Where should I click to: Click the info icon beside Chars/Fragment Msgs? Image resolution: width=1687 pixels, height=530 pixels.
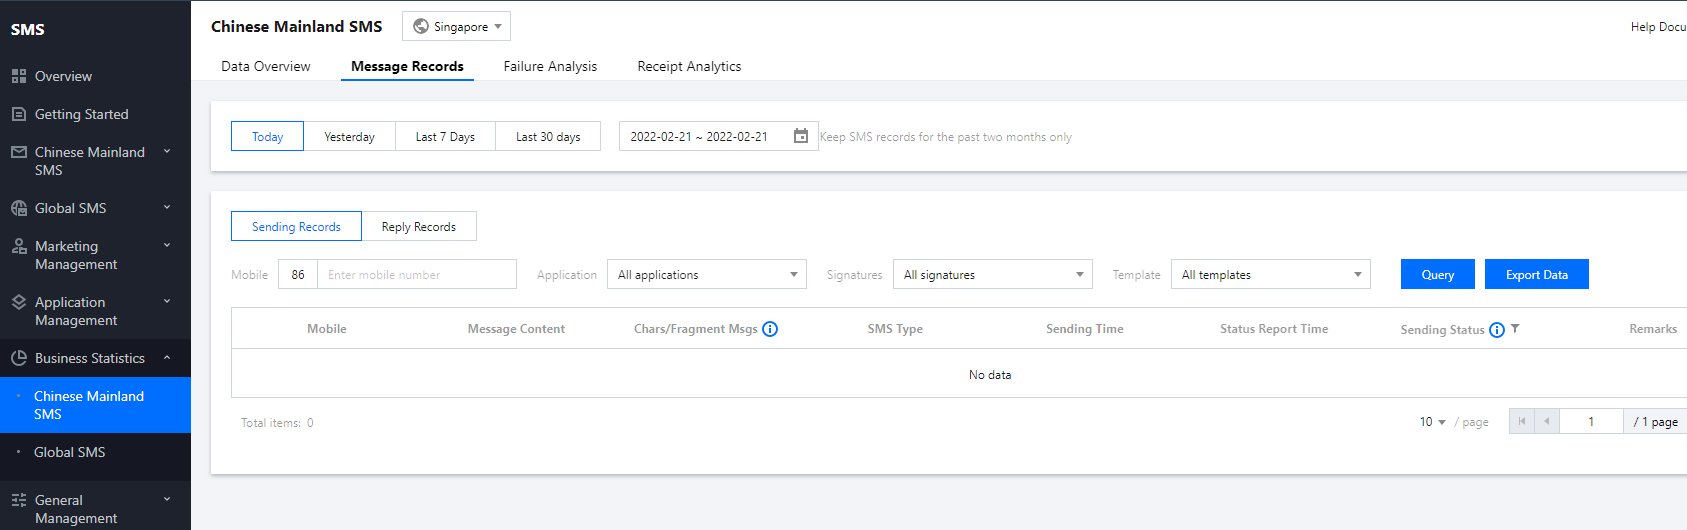(x=770, y=329)
